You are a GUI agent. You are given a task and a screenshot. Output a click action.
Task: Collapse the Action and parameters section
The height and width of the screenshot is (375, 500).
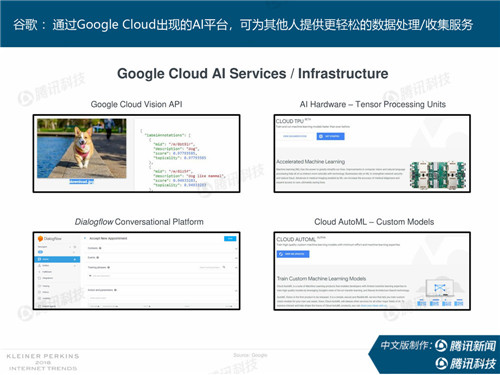(236, 291)
